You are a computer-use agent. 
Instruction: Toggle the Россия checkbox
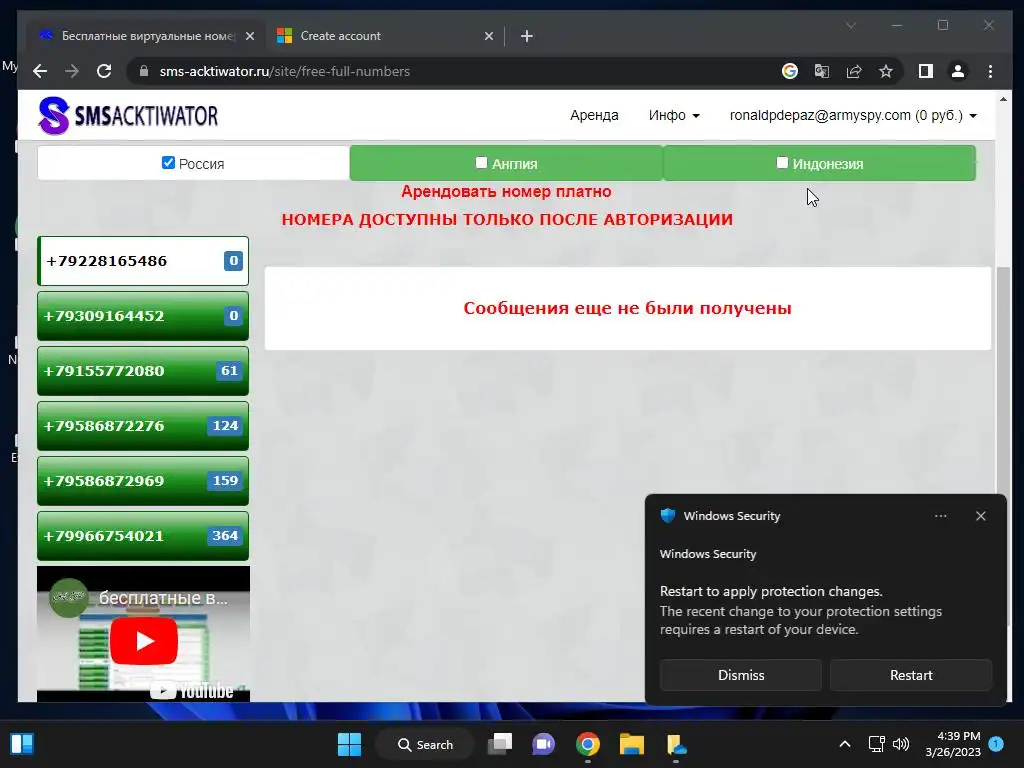click(168, 163)
